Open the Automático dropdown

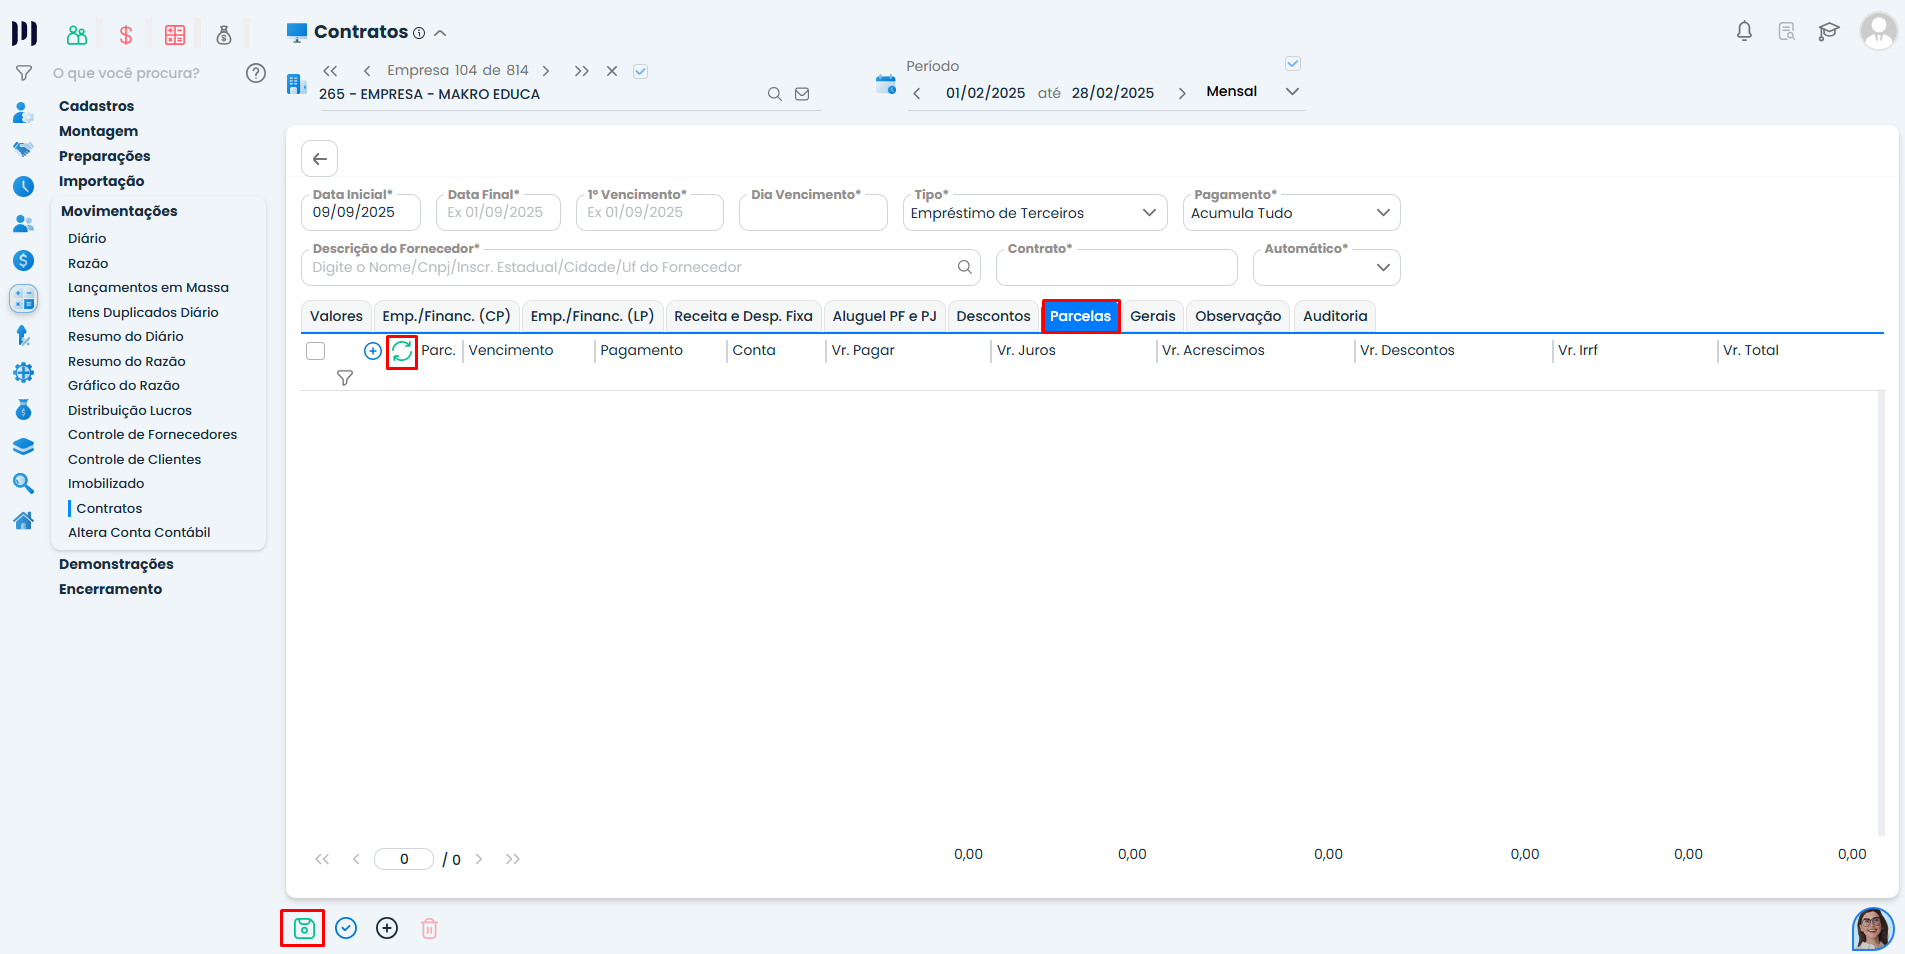pos(1326,268)
